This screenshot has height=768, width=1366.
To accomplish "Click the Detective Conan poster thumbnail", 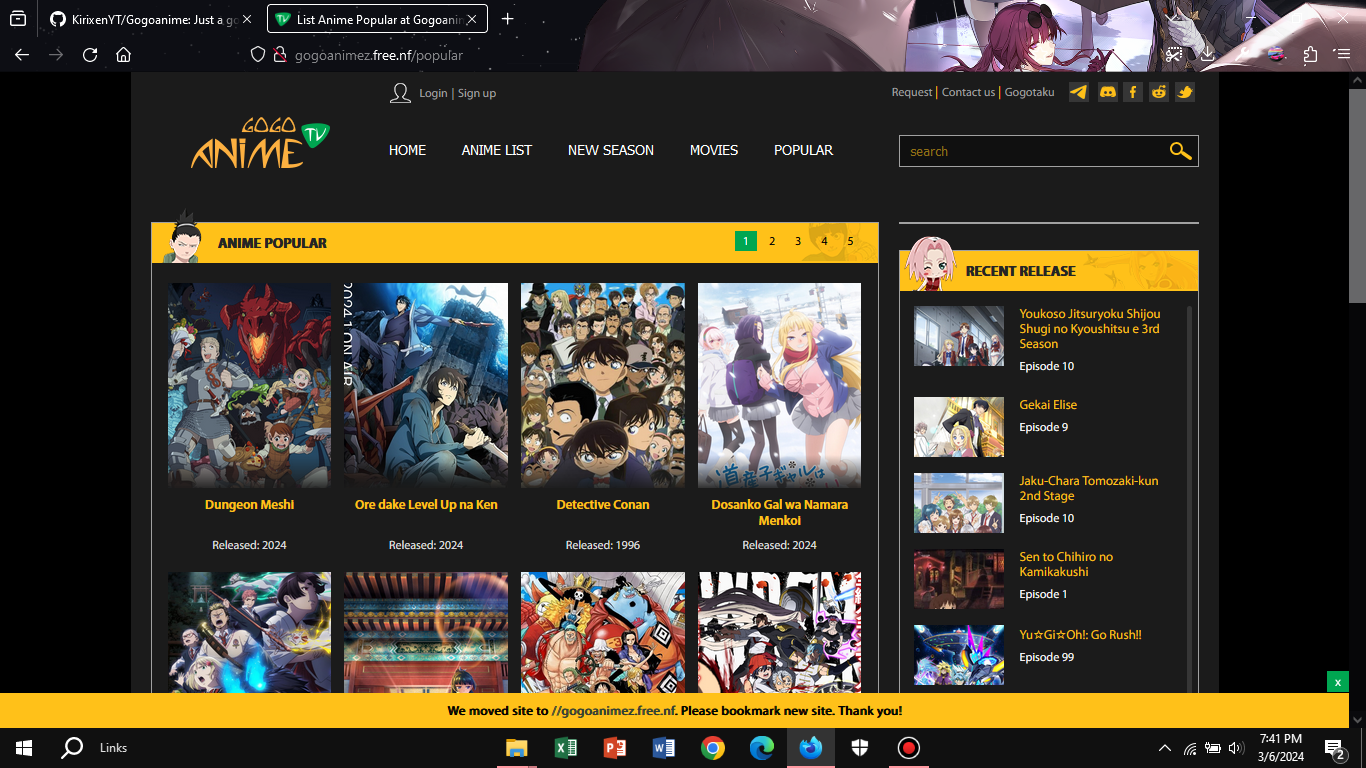I will pyautogui.click(x=603, y=385).
